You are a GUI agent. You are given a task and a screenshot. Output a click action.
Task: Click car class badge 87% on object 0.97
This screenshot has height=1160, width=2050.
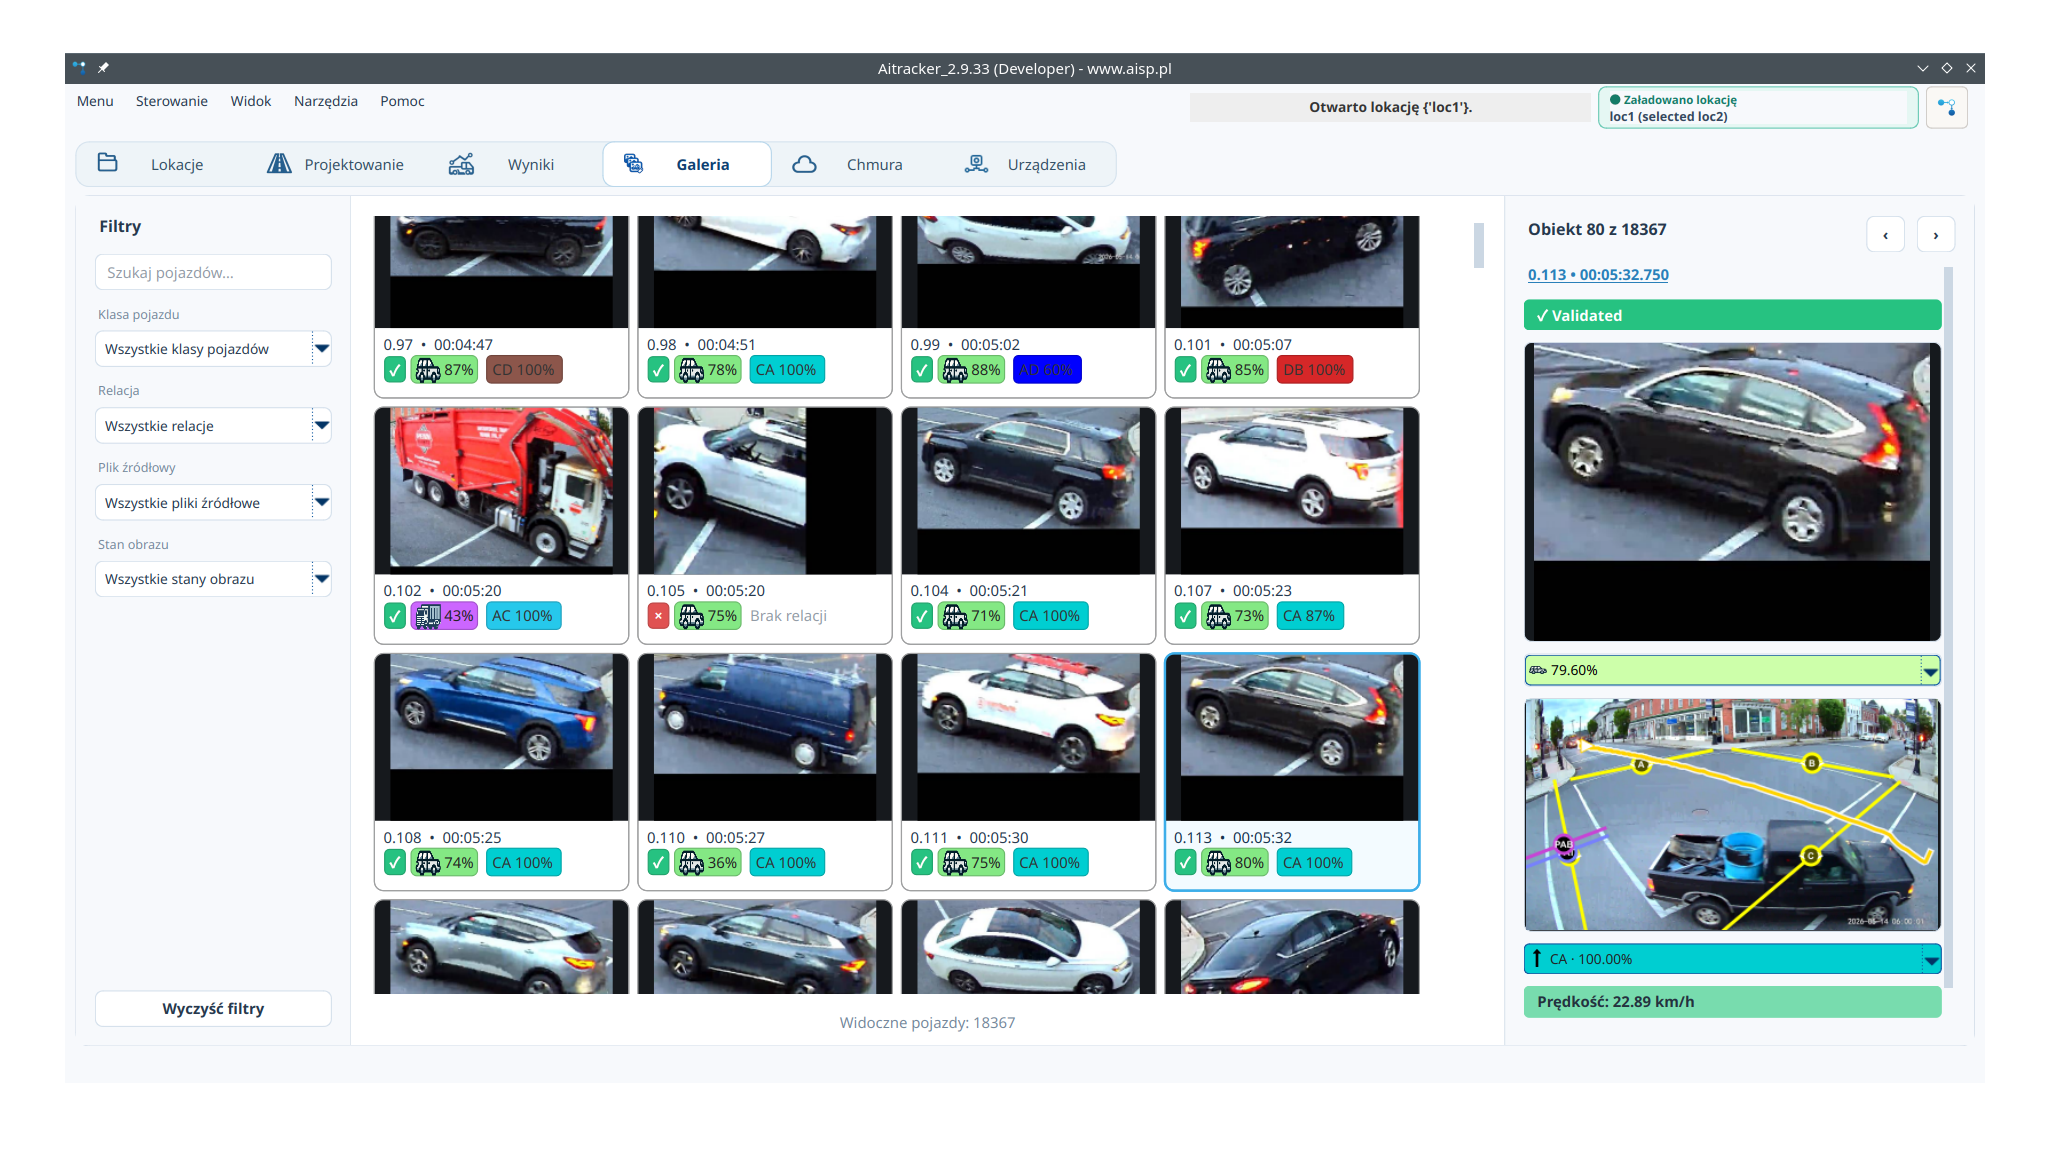[x=444, y=370]
